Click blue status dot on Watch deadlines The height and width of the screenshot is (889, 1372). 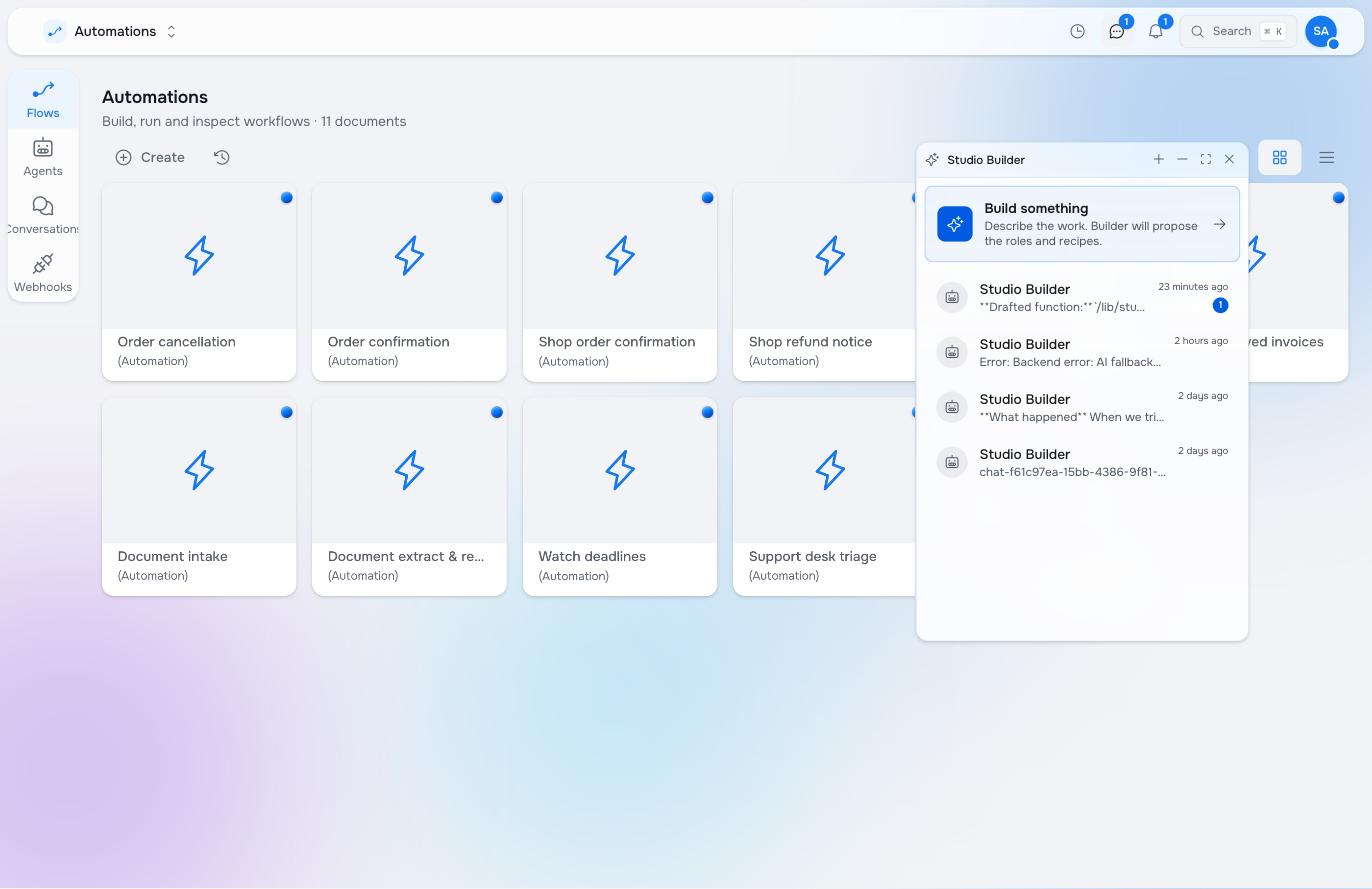point(707,412)
